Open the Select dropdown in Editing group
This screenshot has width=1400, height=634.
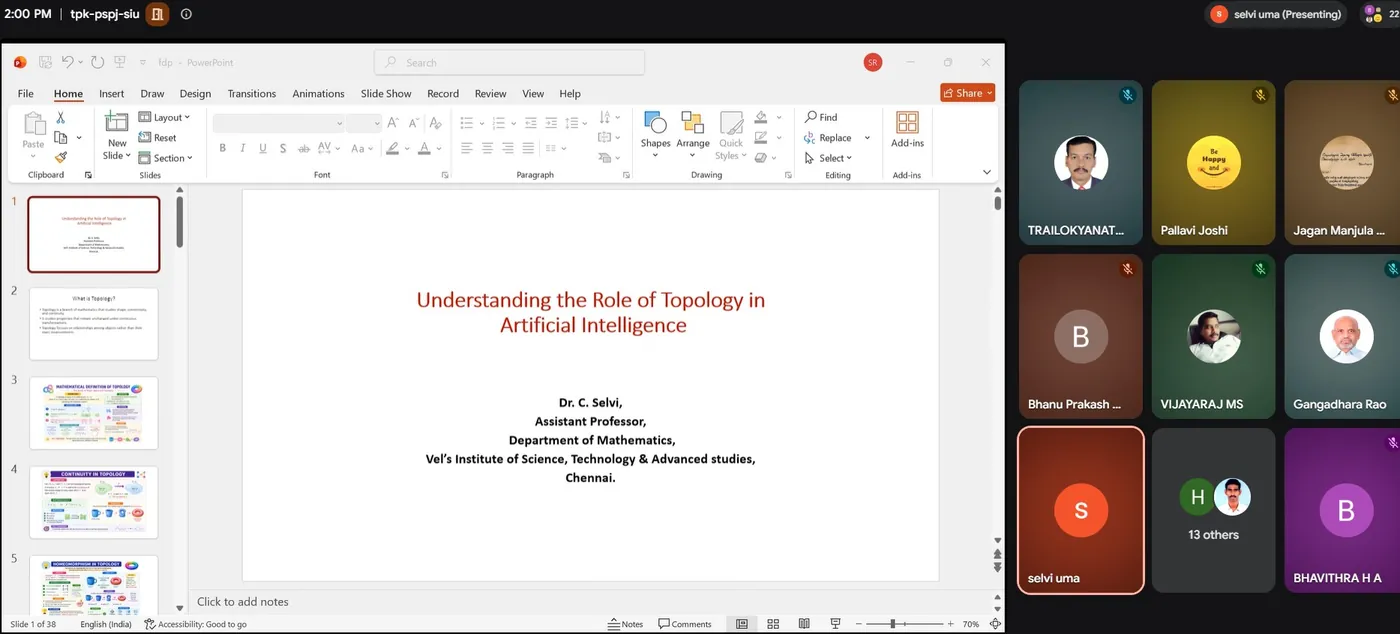coord(828,158)
